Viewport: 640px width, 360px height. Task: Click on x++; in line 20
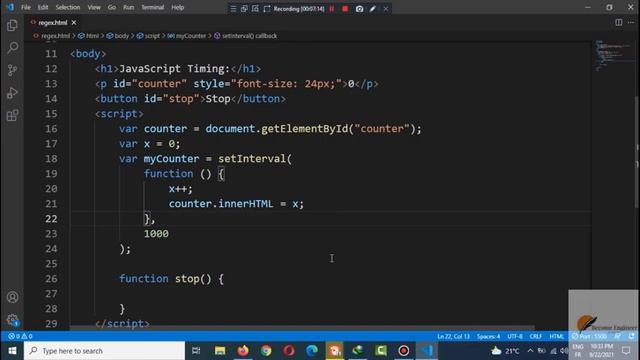pyautogui.click(x=180, y=189)
